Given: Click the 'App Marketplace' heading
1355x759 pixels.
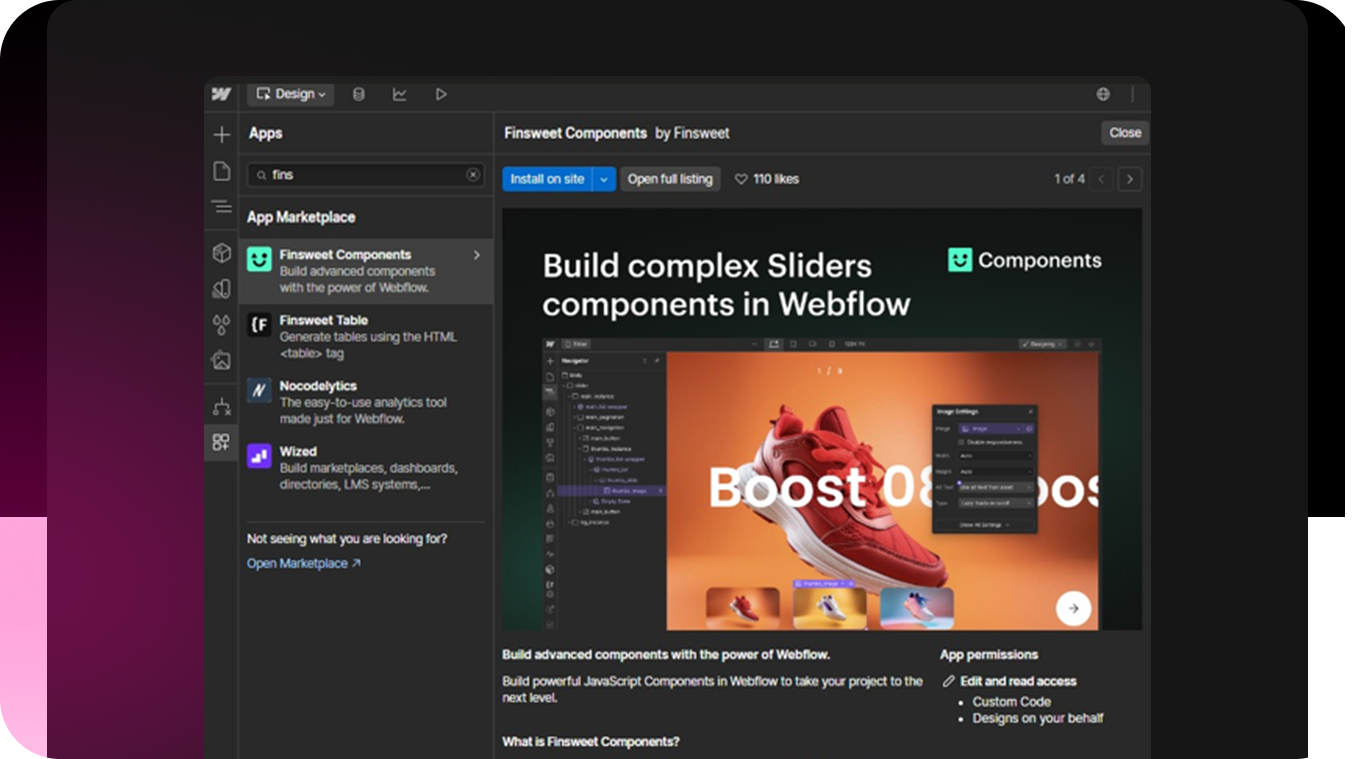Looking at the screenshot, I should point(301,217).
